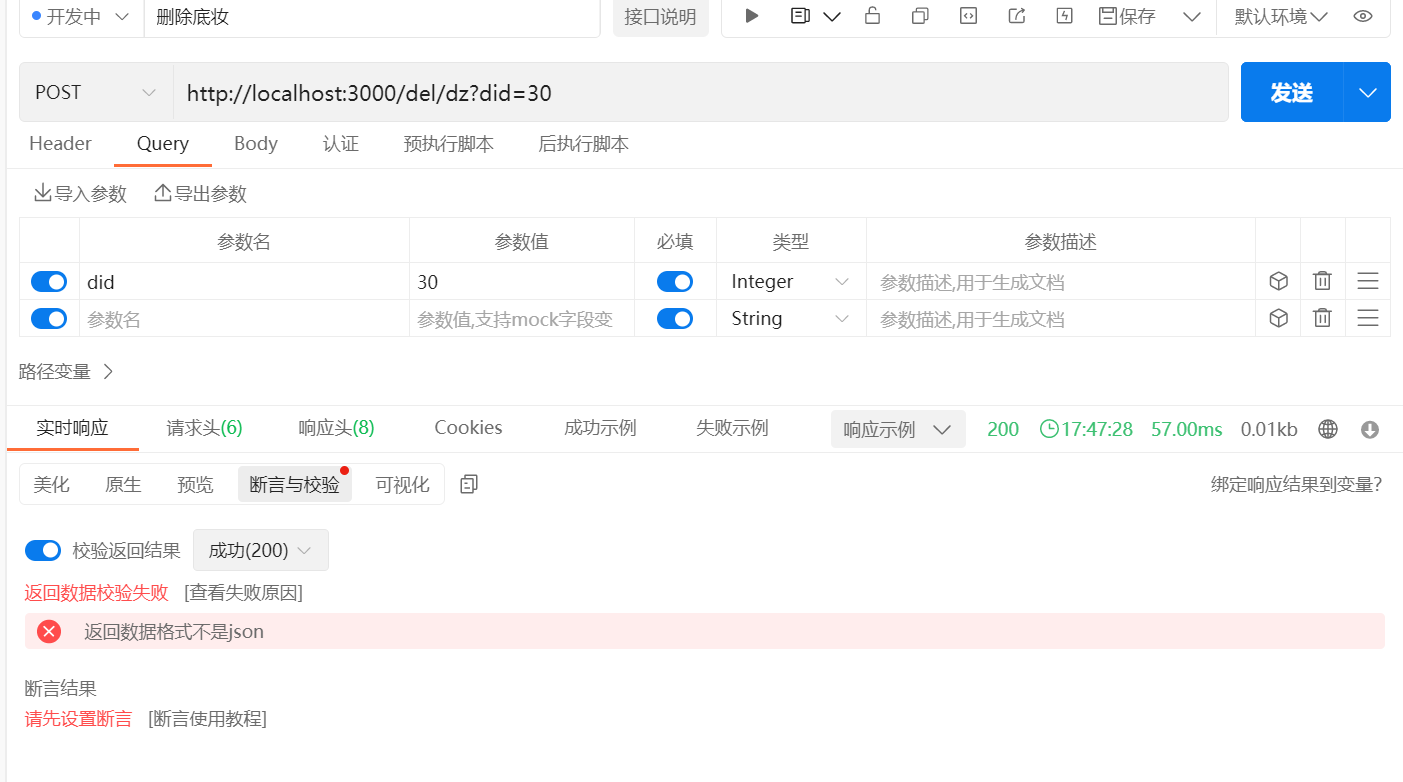Click the eye icon to view environment
This screenshot has height=782, width=1403.
(x=1362, y=16)
